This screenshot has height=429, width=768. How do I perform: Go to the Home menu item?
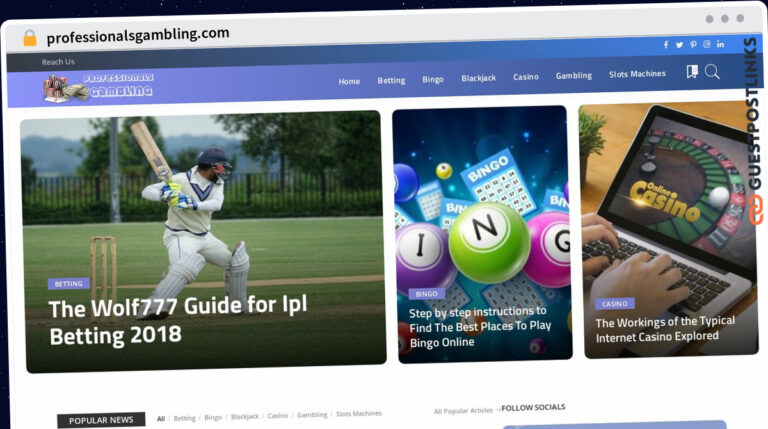[x=349, y=81]
